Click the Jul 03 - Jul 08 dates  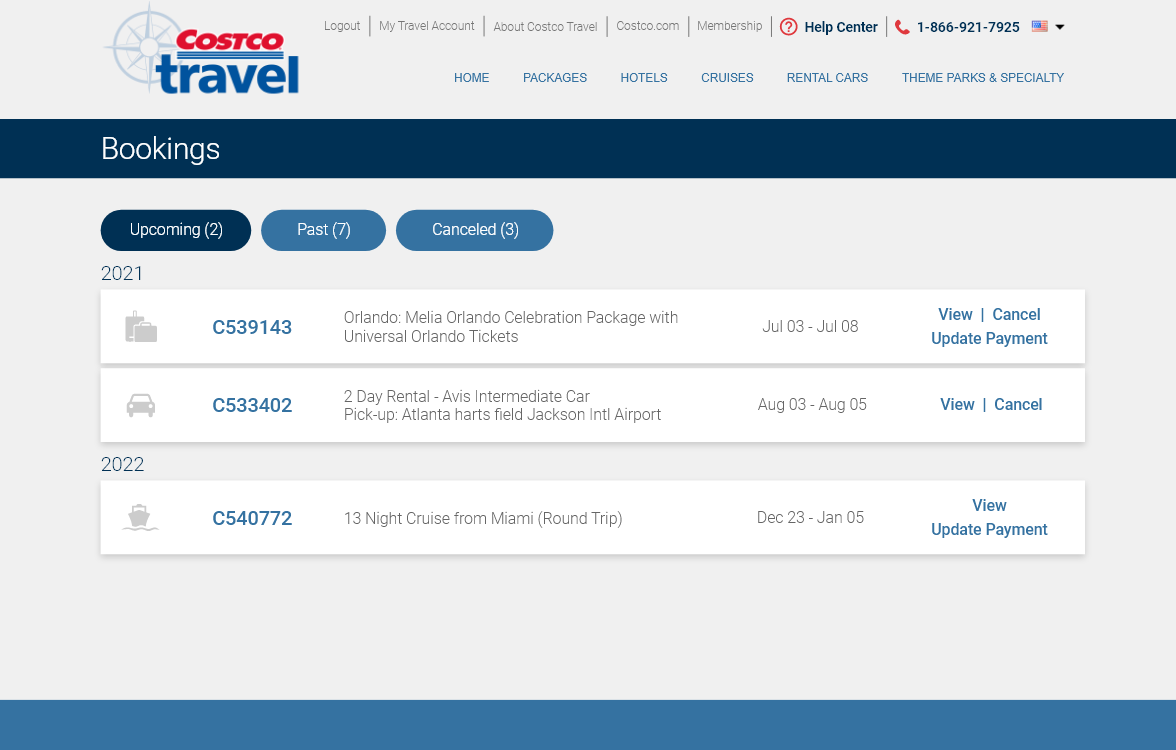click(810, 326)
